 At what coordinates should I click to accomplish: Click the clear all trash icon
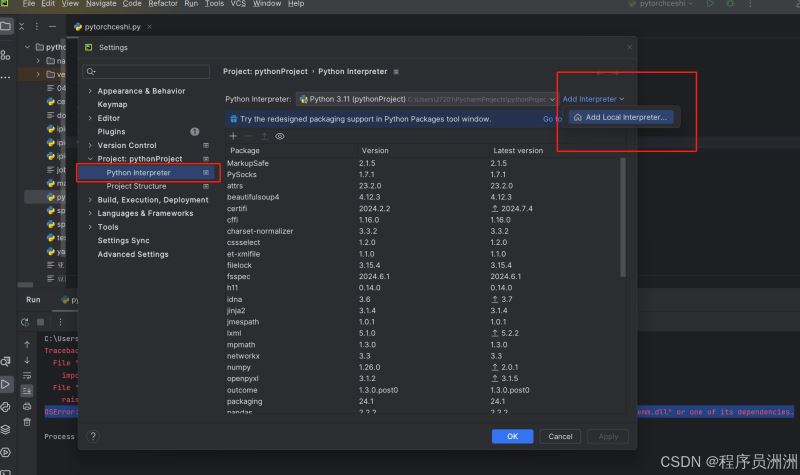pos(27,422)
